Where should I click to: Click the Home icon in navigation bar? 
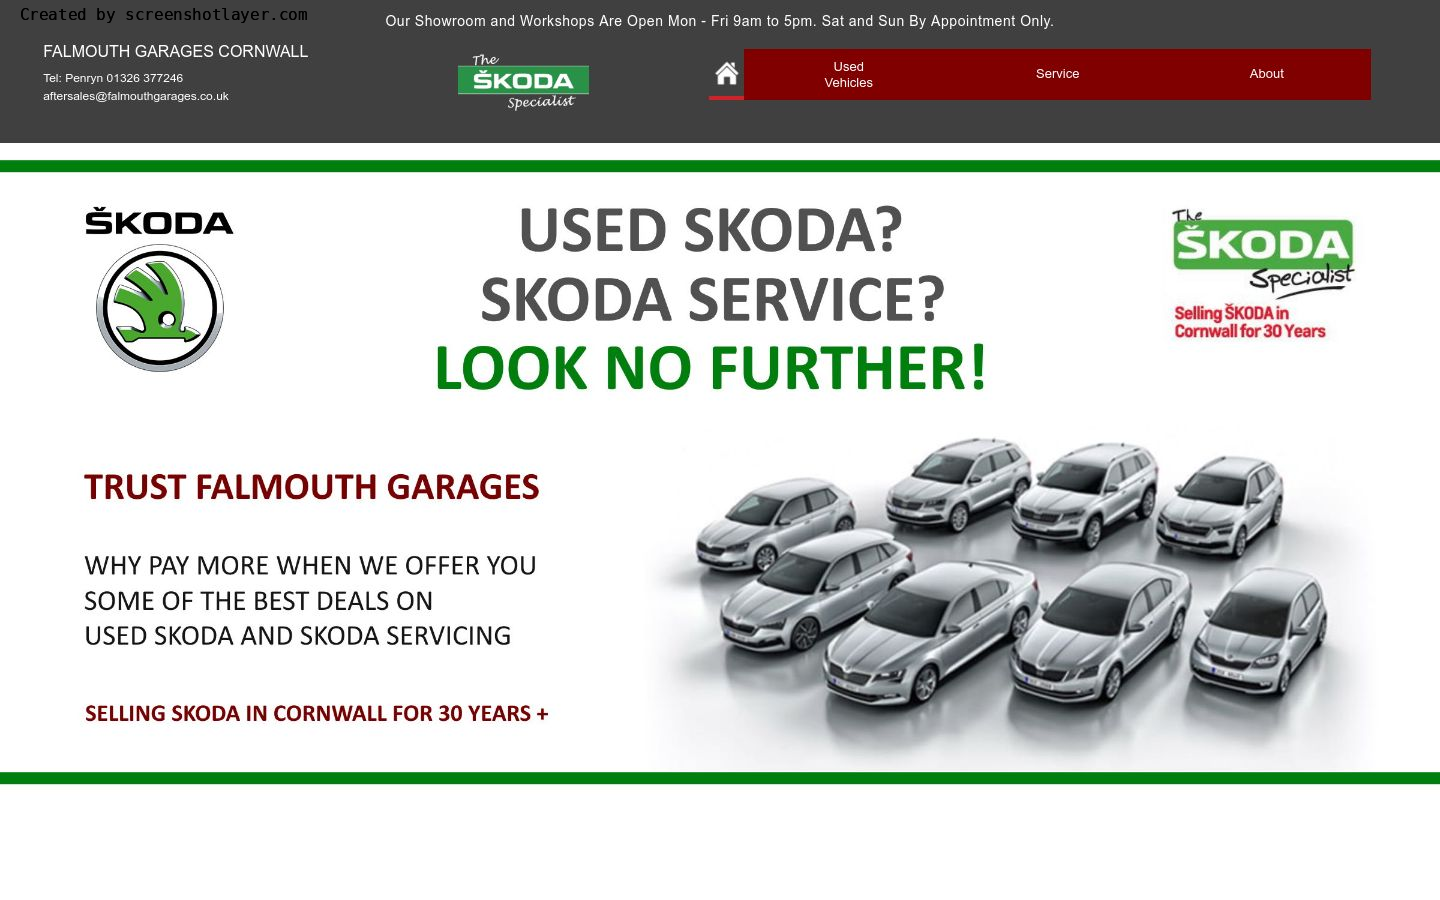tap(726, 73)
